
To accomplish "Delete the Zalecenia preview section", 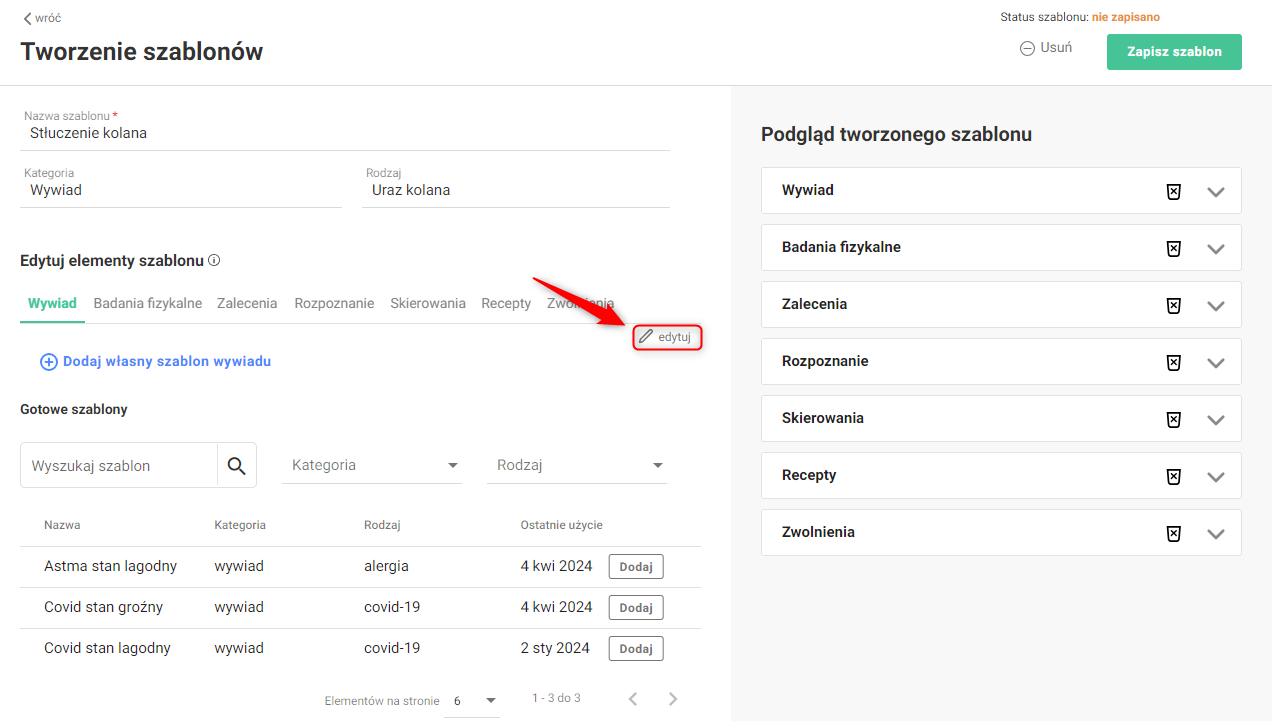I will (x=1174, y=306).
